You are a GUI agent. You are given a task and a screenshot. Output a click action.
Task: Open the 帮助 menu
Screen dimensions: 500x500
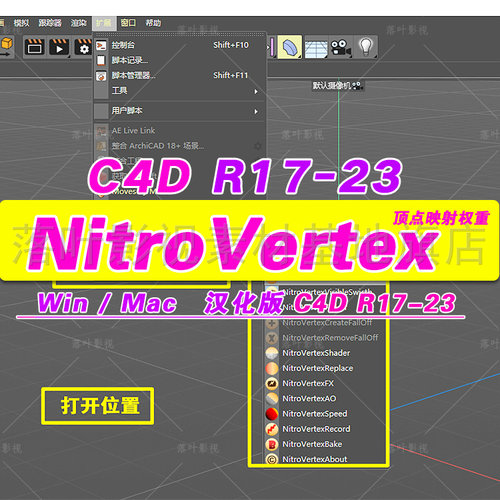pos(153,23)
